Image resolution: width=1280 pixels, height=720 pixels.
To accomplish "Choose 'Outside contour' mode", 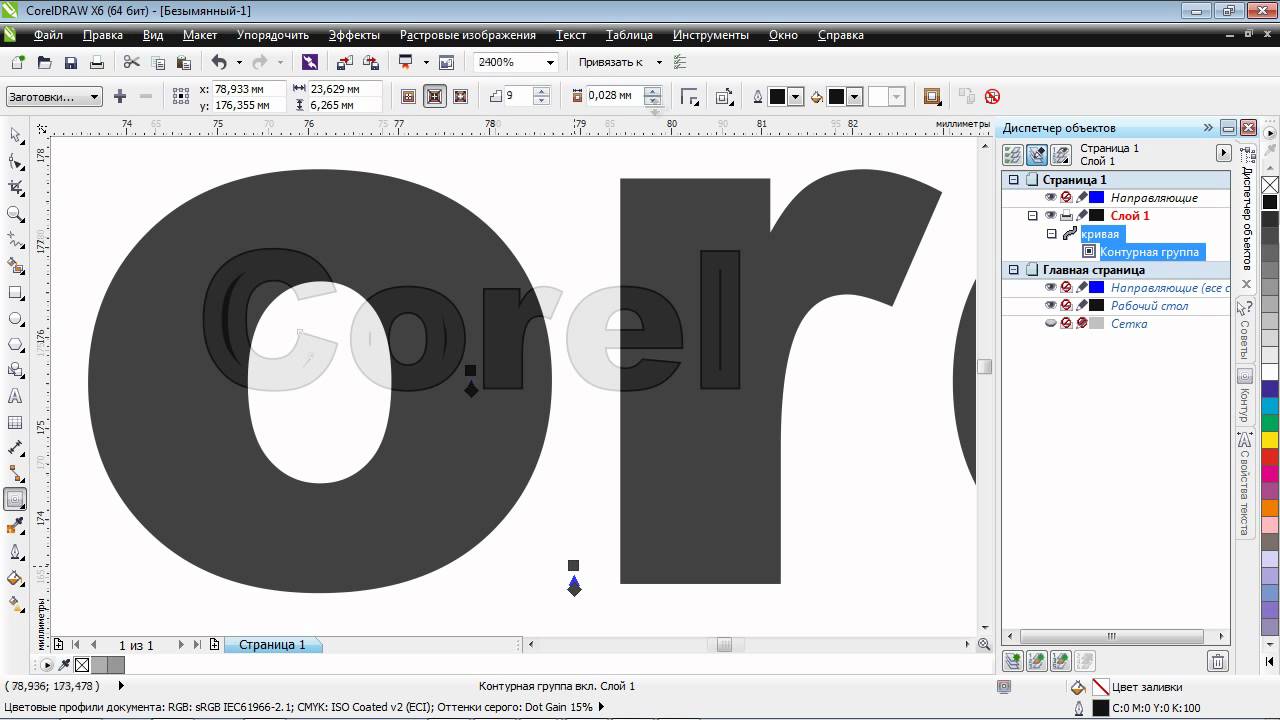I will (x=460, y=97).
